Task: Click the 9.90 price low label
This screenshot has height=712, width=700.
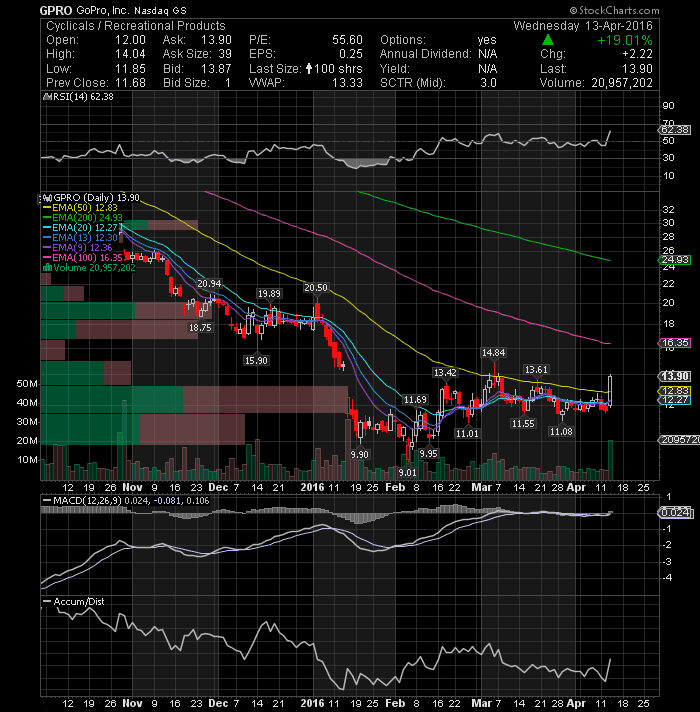Action: 360,455
